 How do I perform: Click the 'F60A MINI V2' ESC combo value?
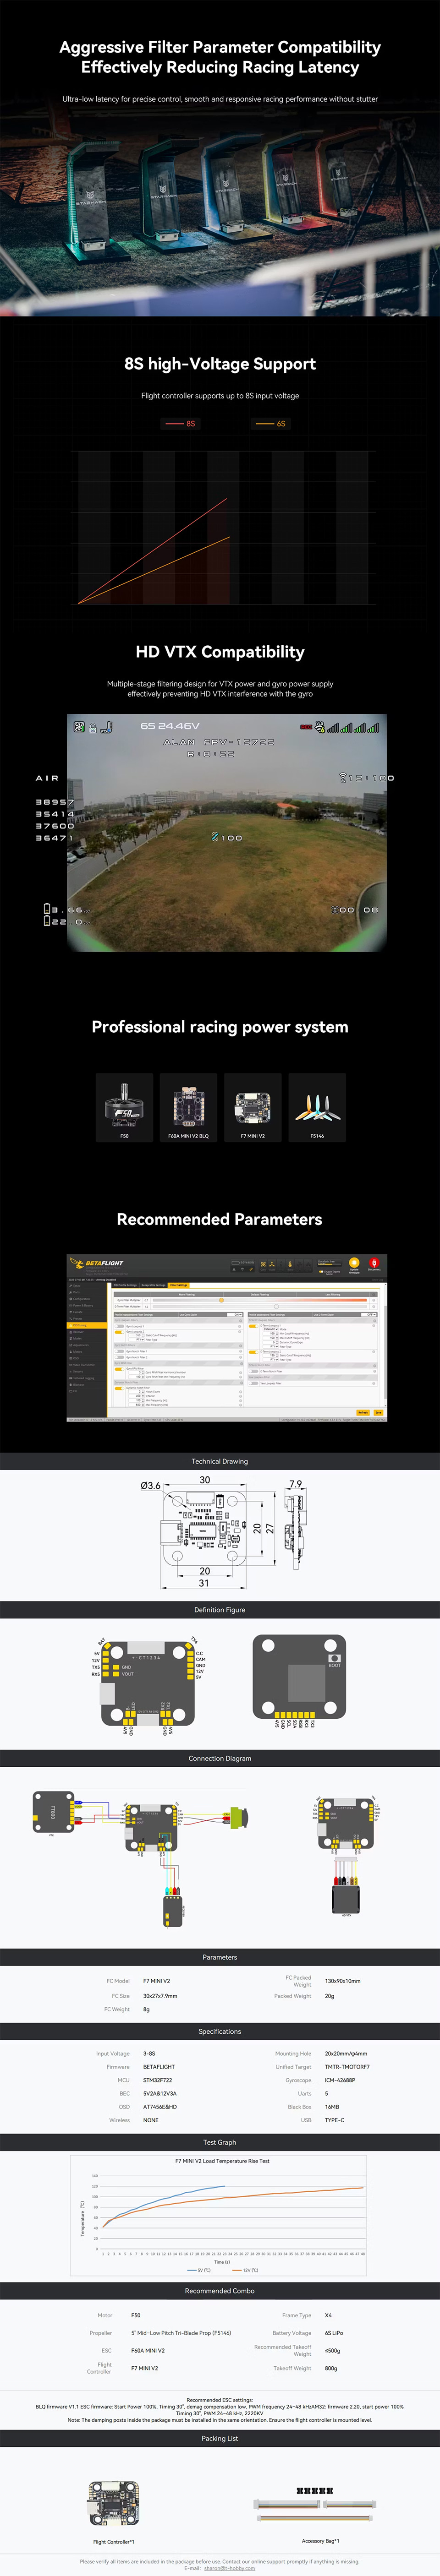coord(148,2350)
